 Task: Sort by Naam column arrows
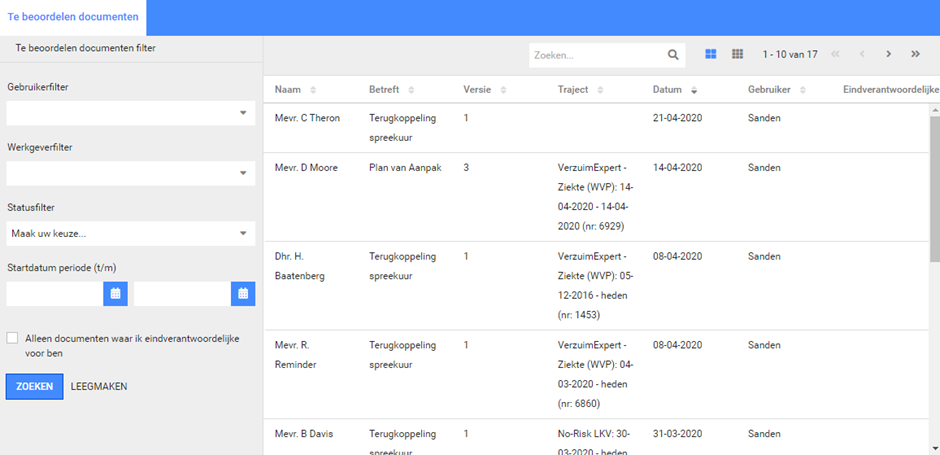313,90
